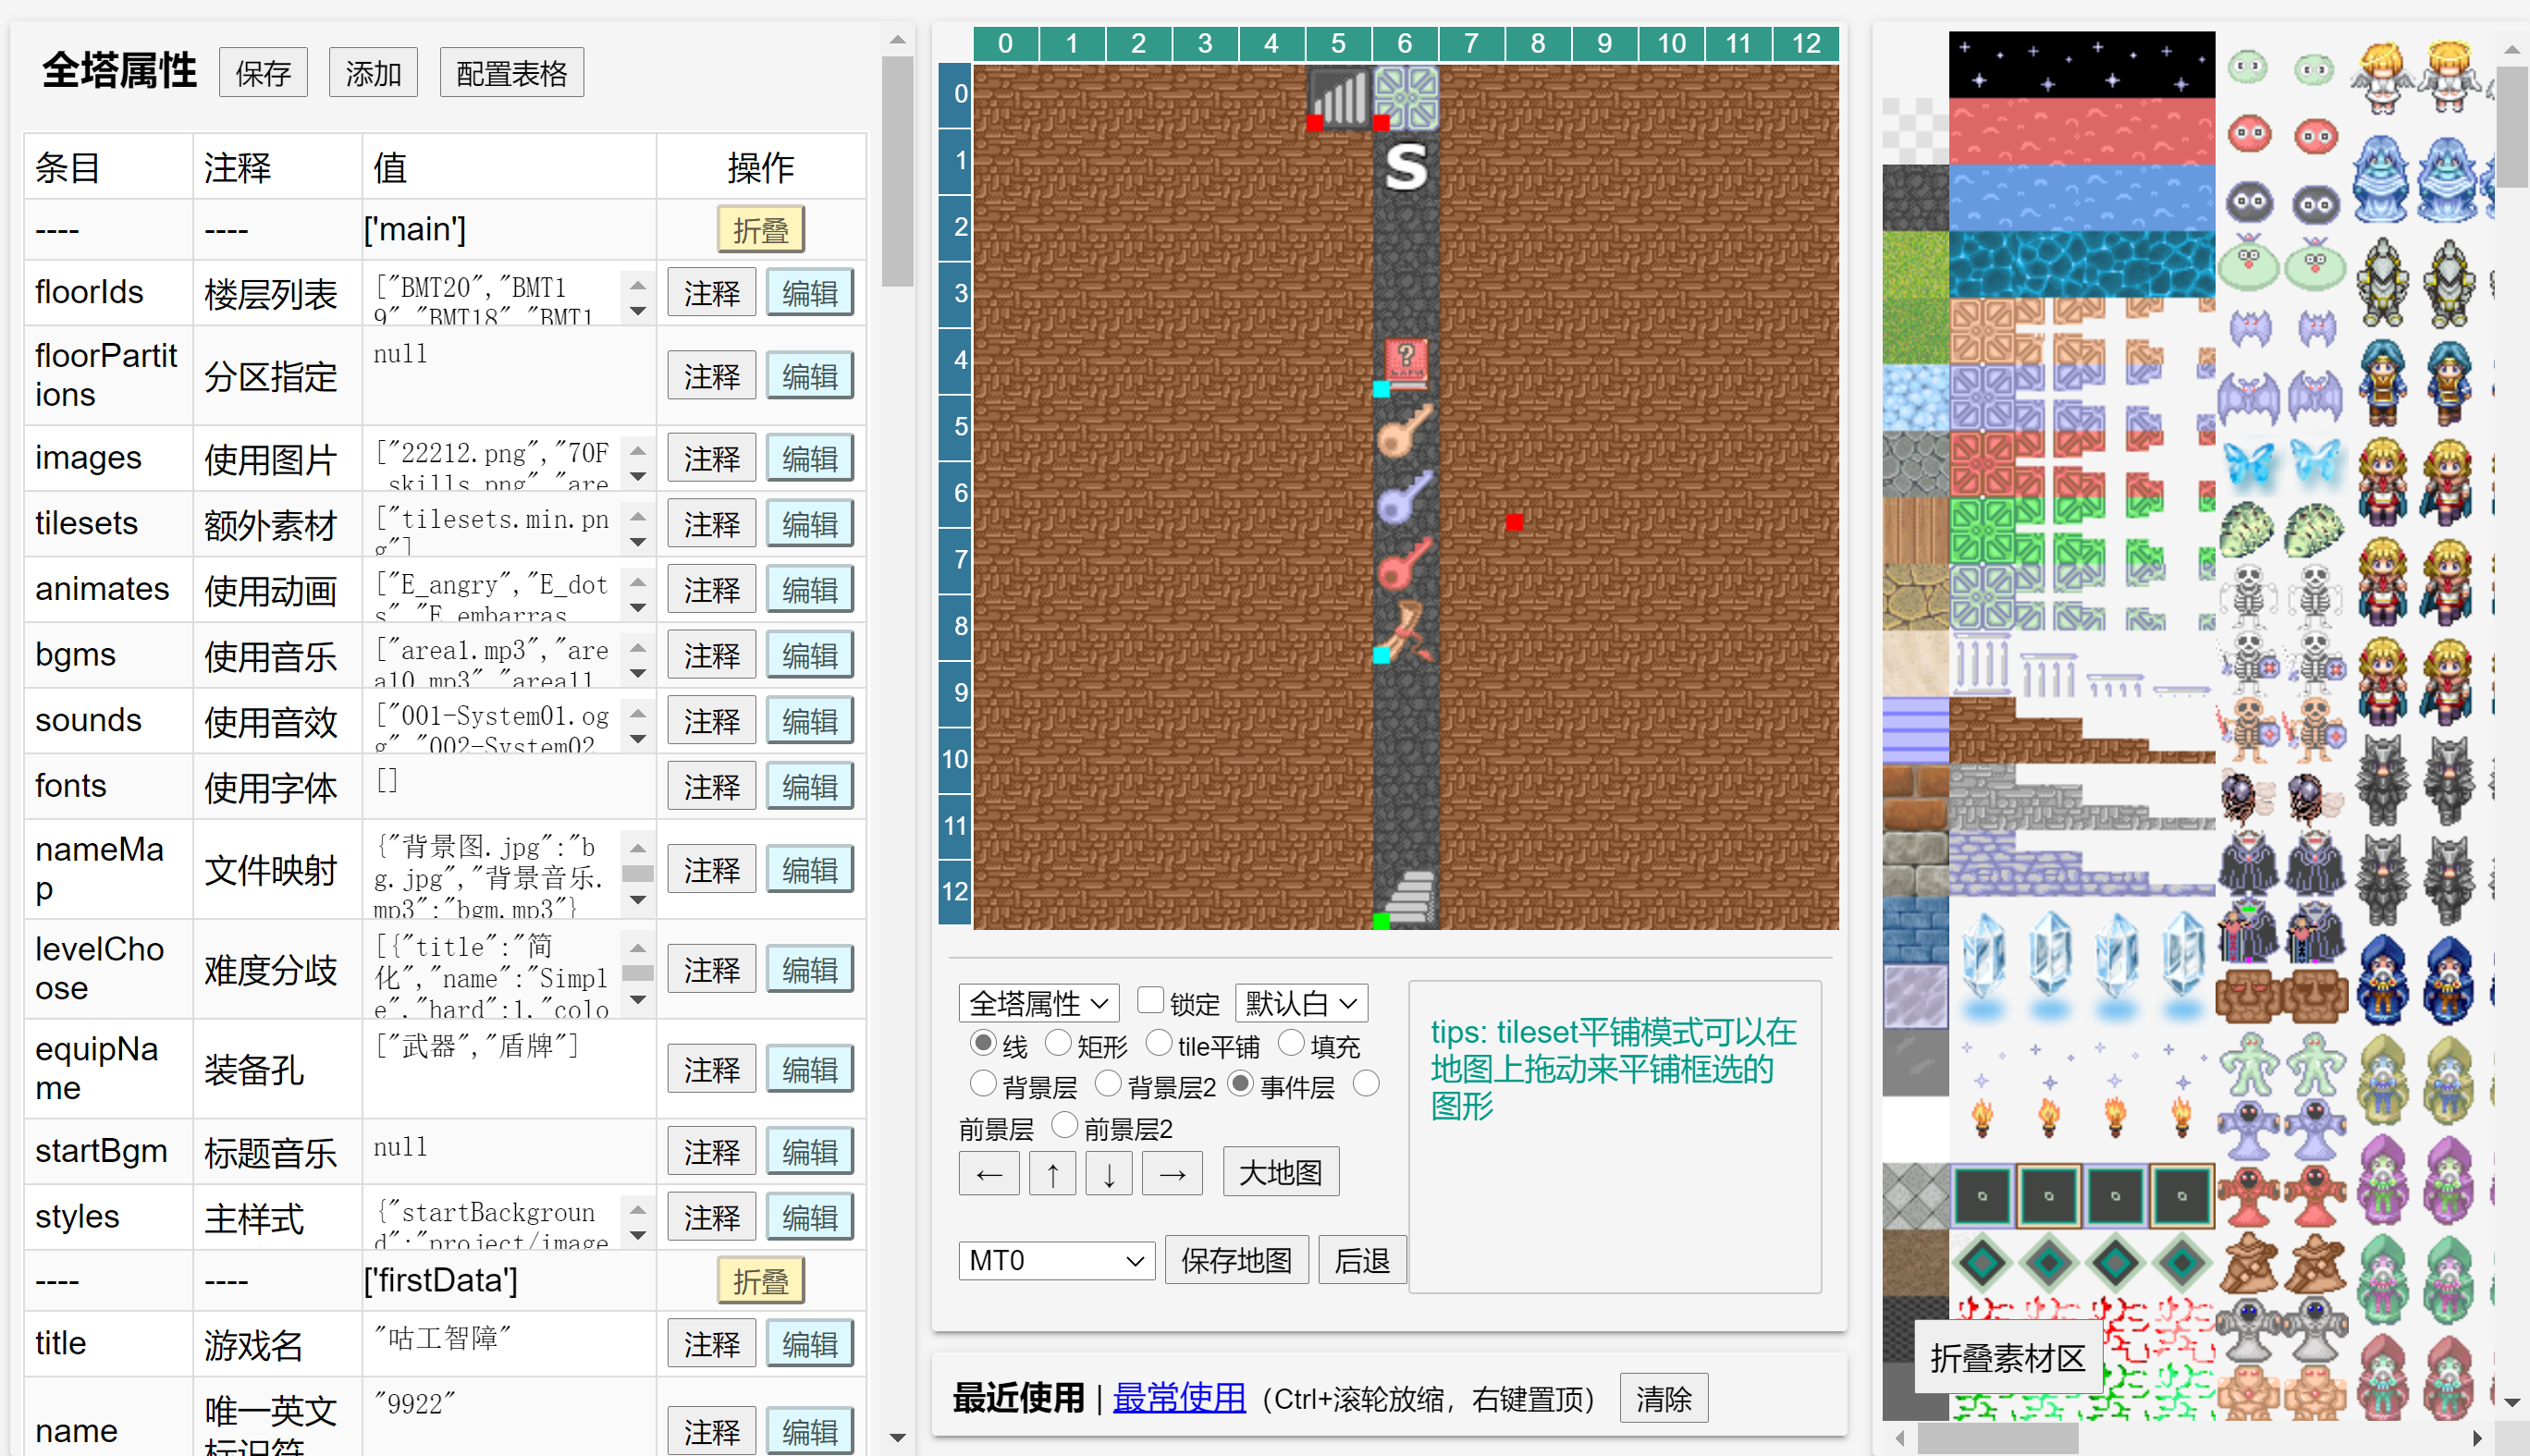This screenshot has height=1456, width=2530.
Task: Pick the first torch flame tile in the palette
Action: click(1981, 1116)
